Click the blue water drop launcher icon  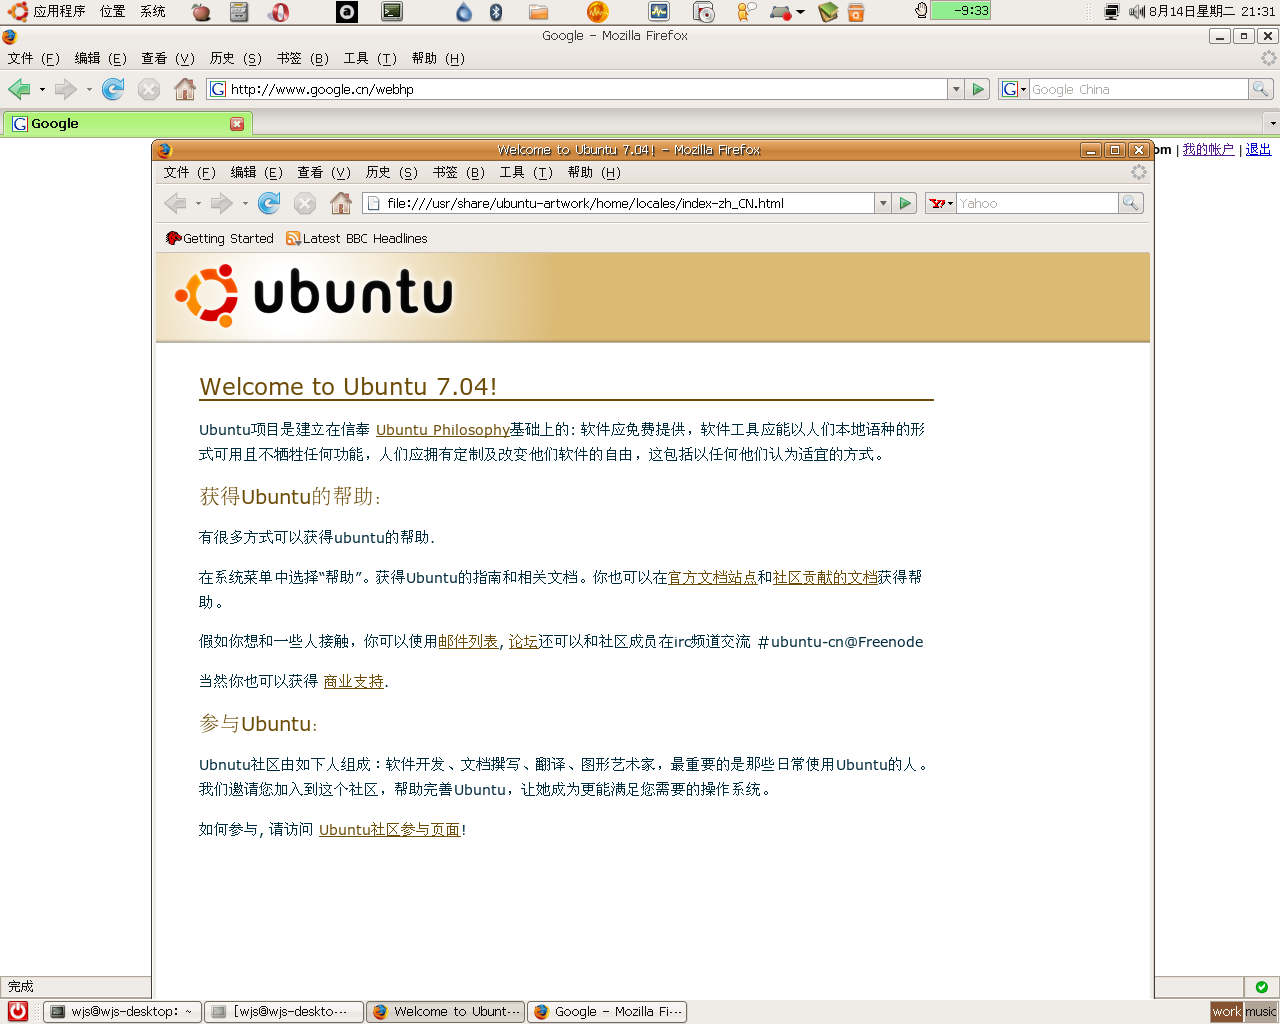tap(464, 12)
